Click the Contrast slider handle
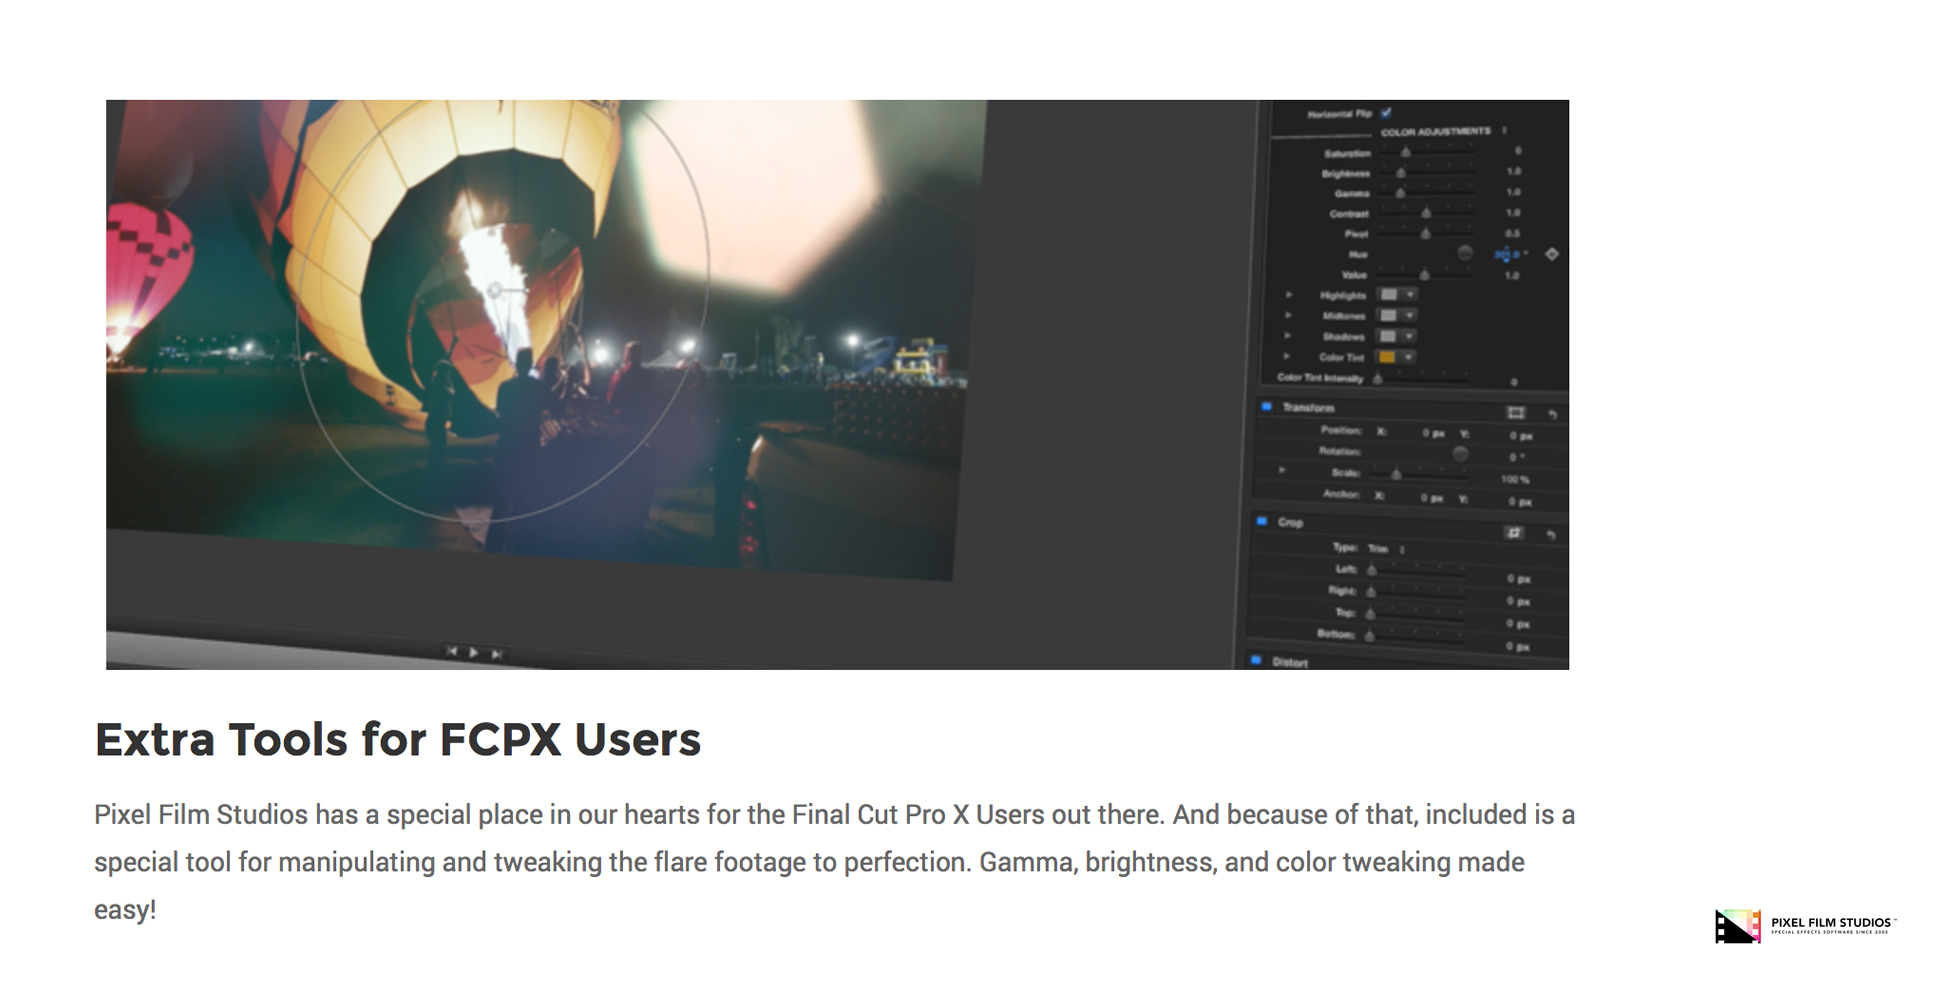 point(1426,212)
